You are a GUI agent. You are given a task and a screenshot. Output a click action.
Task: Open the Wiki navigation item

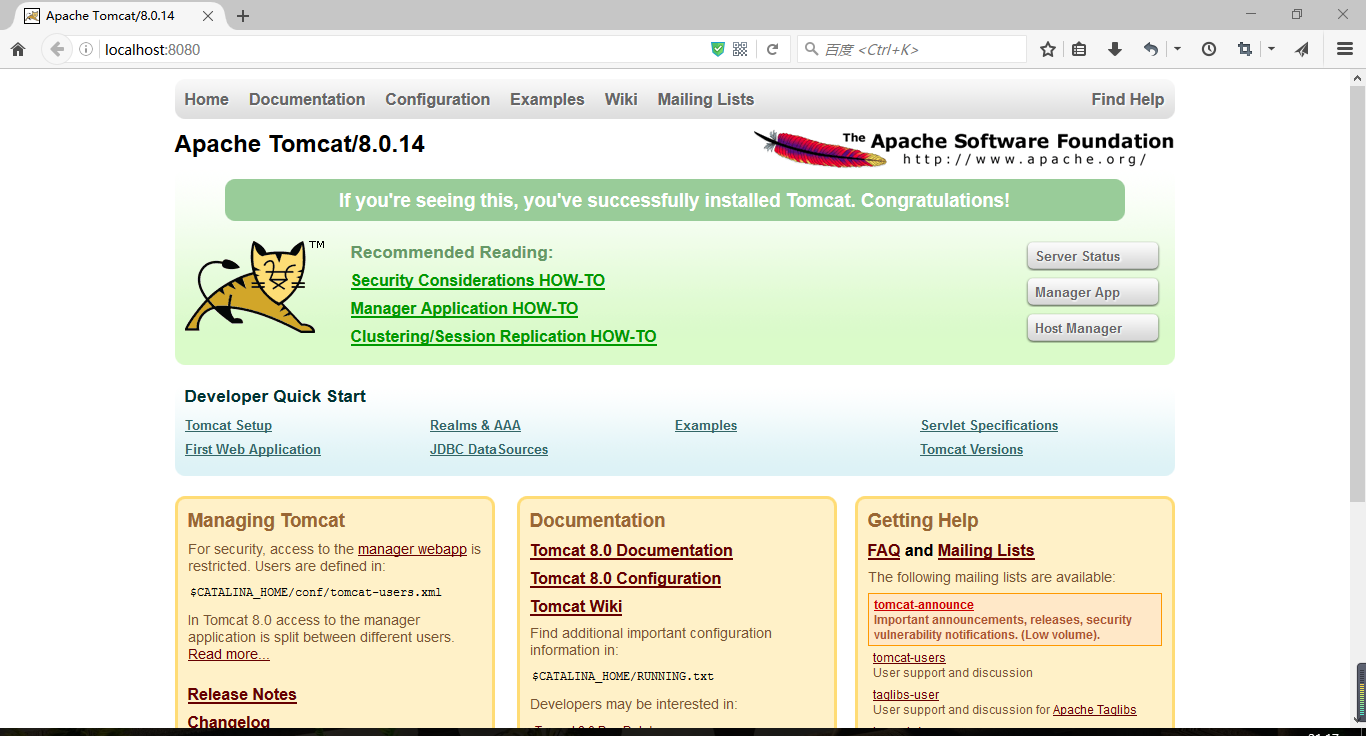click(621, 99)
